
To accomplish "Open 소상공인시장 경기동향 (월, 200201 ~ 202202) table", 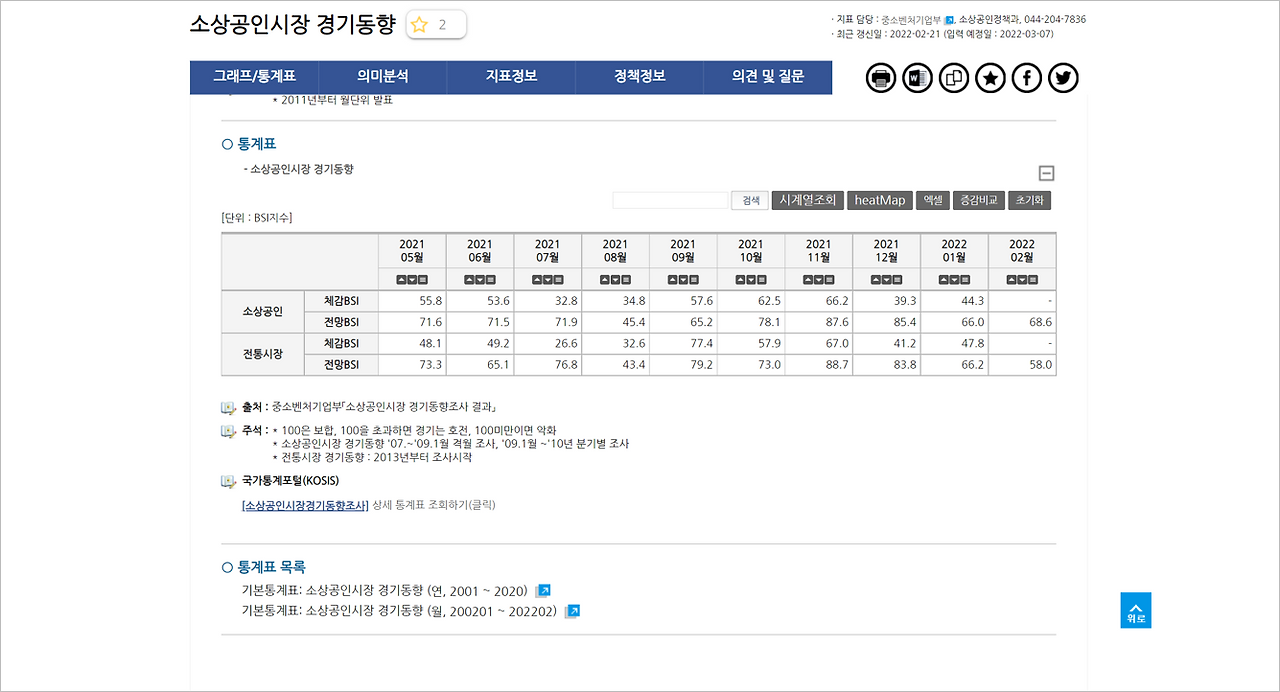I will pos(431,611).
